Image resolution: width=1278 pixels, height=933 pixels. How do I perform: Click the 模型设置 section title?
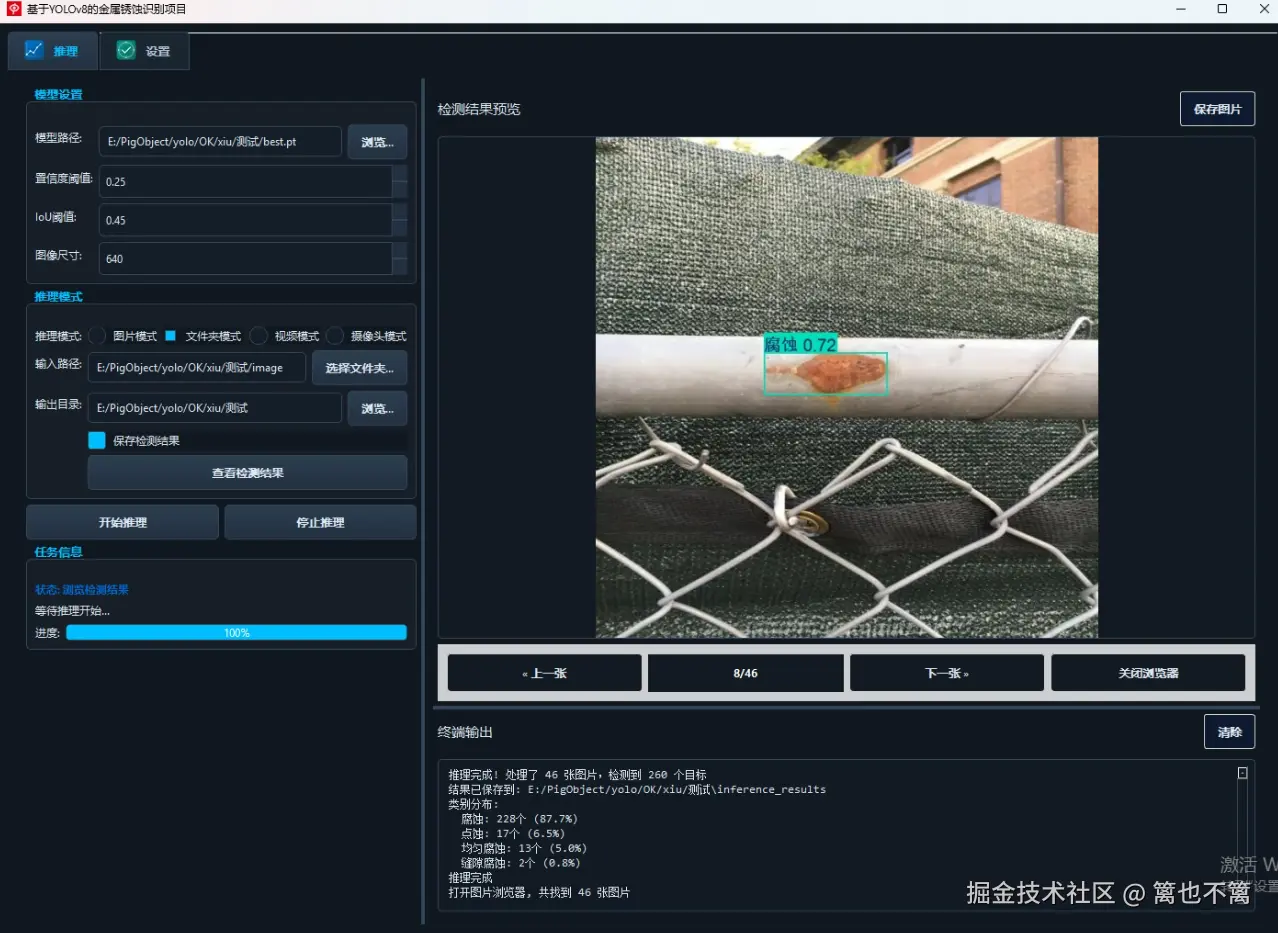click(58, 95)
